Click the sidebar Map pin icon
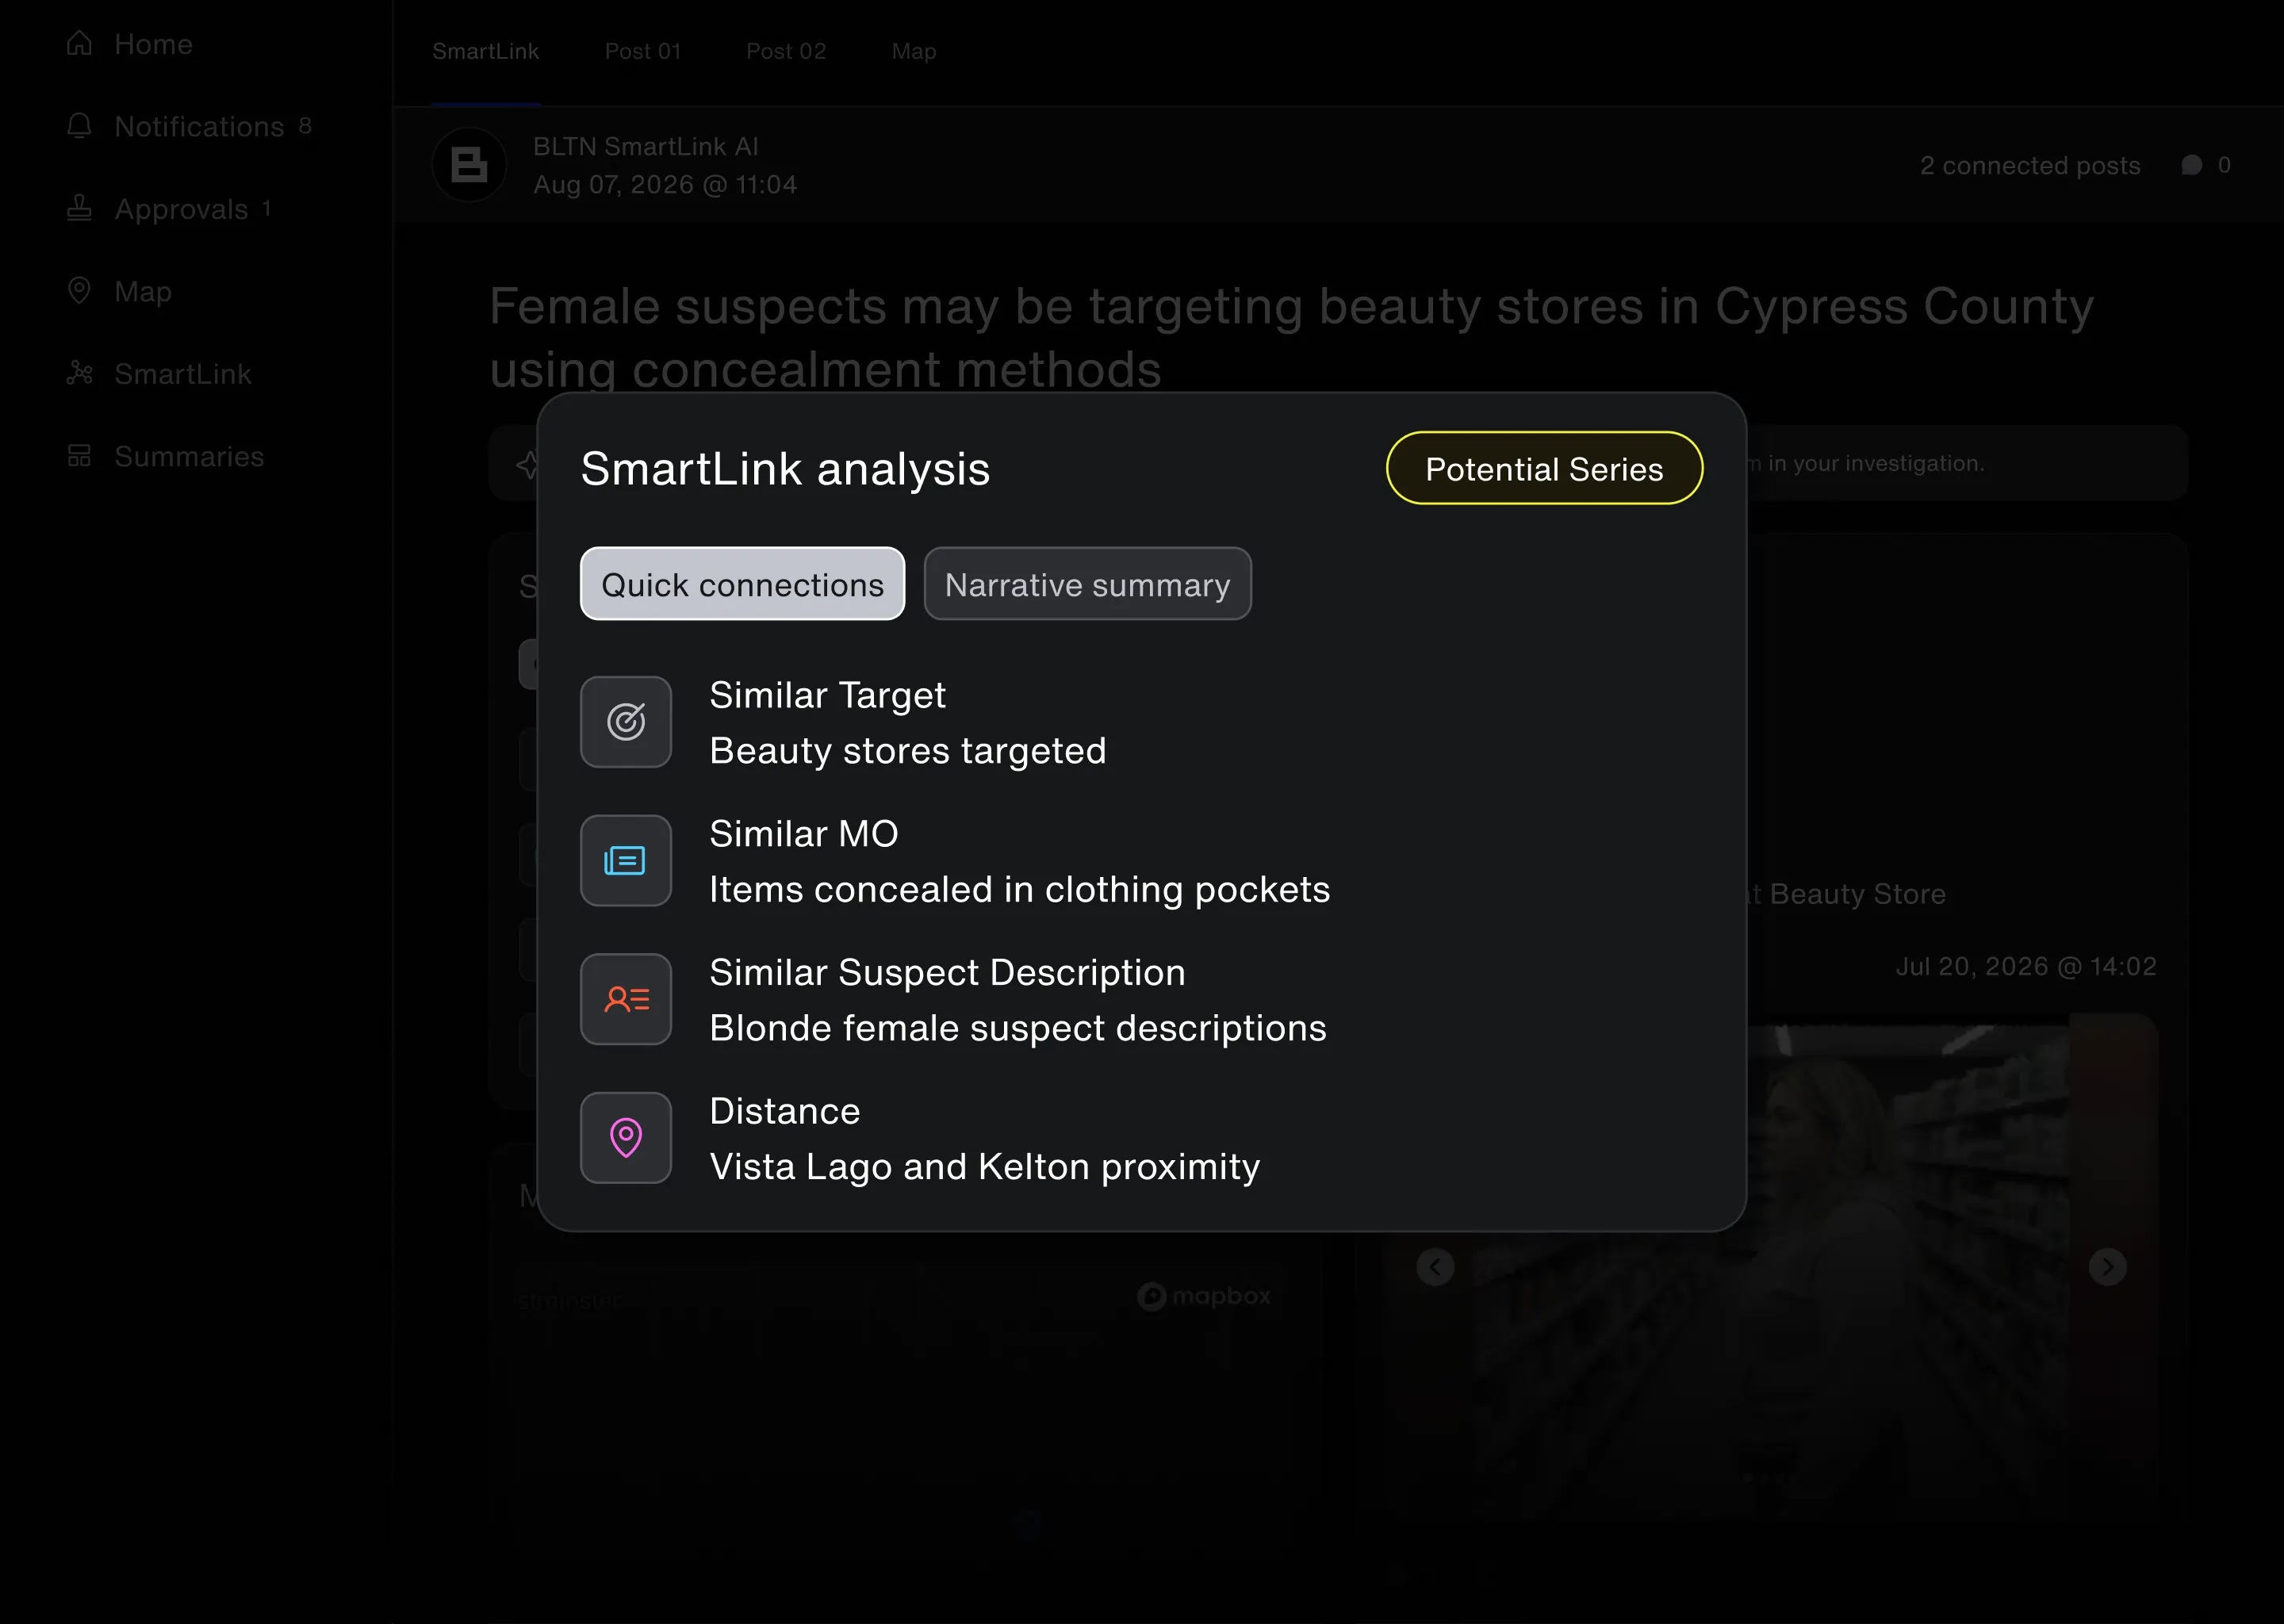Image resolution: width=2284 pixels, height=1624 pixels. (x=79, y=290)
